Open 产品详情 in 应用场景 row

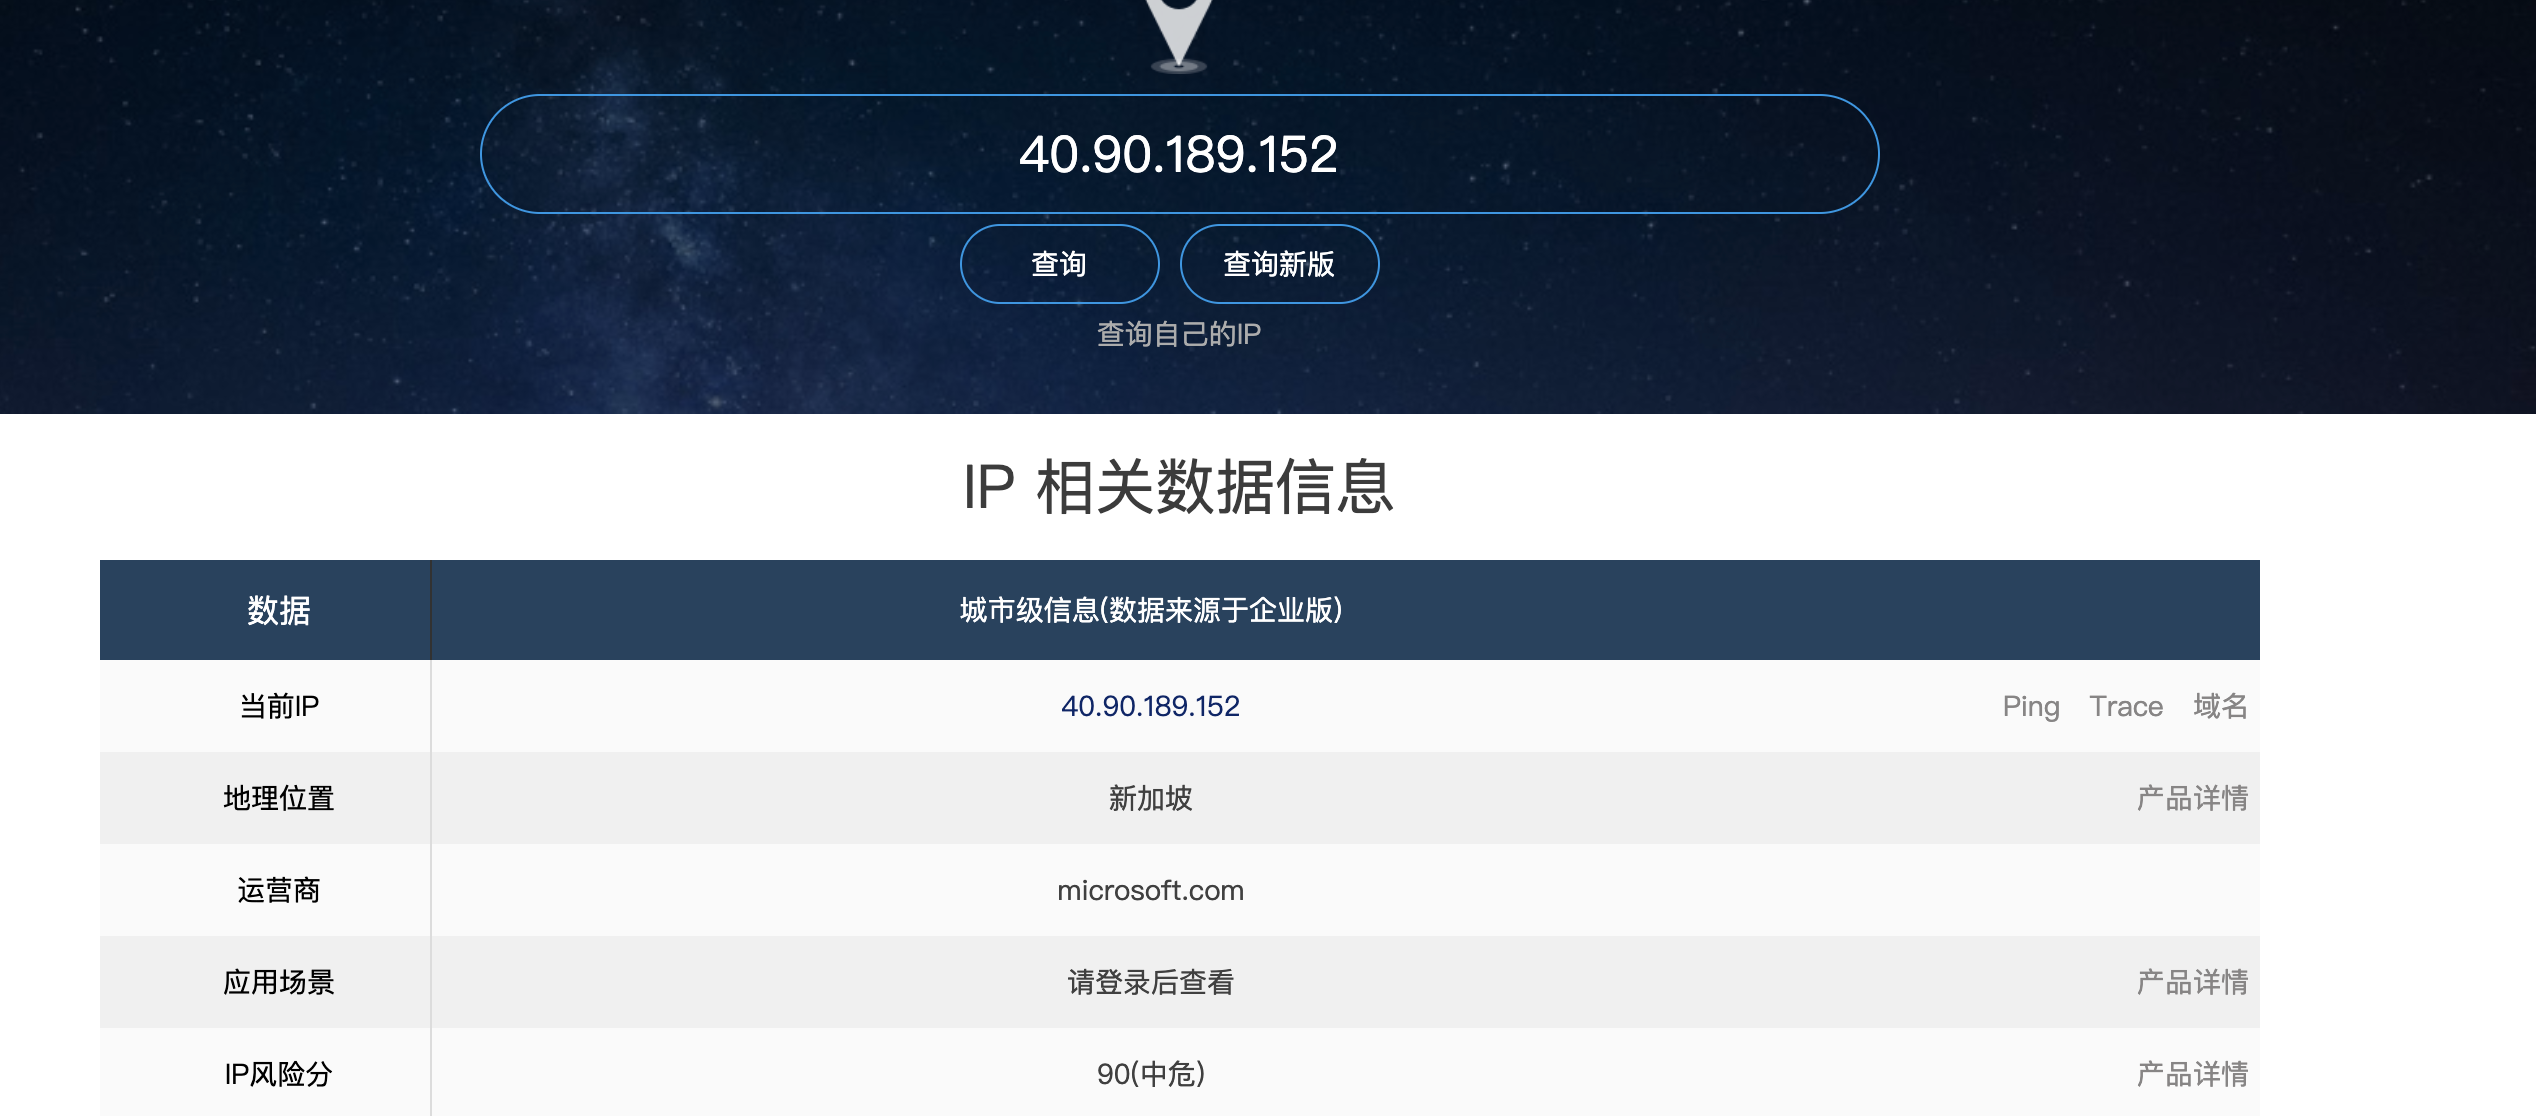pyautogui.click(x=2192, y=982)
